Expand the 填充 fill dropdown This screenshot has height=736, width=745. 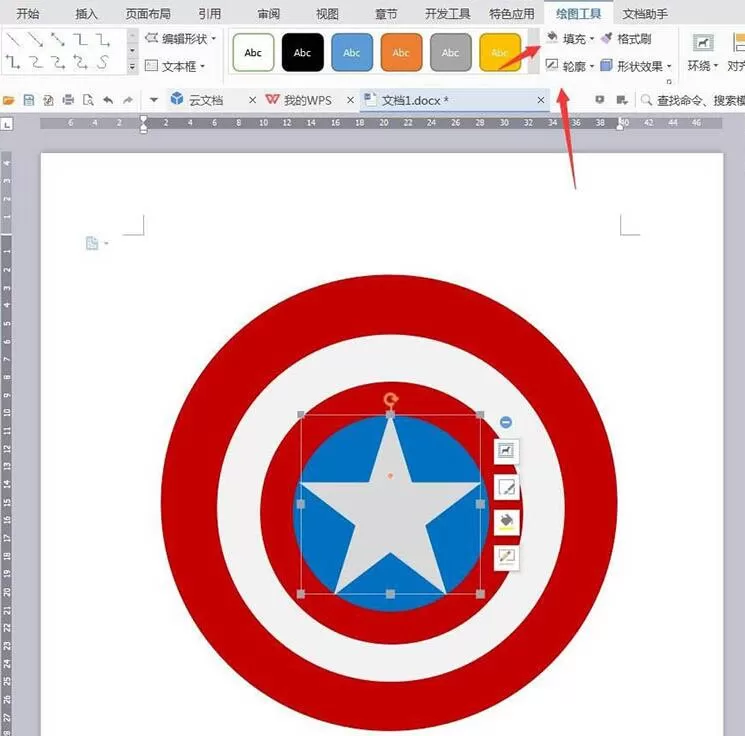click(592, 38)
